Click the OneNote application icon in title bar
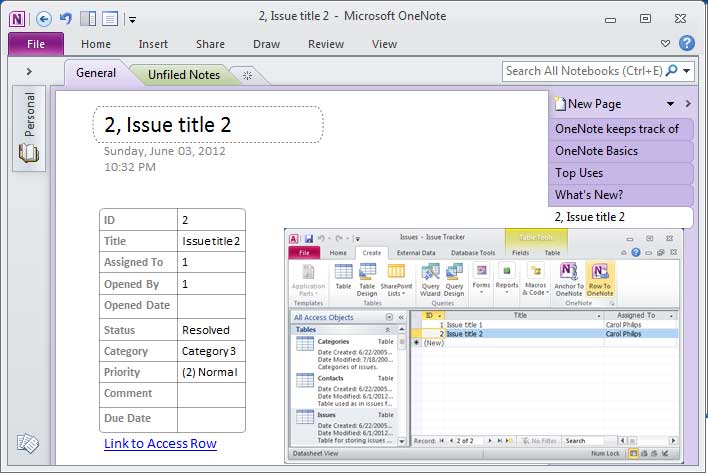Viewport: 708px width, 473px height. click(x=17, y=19)
